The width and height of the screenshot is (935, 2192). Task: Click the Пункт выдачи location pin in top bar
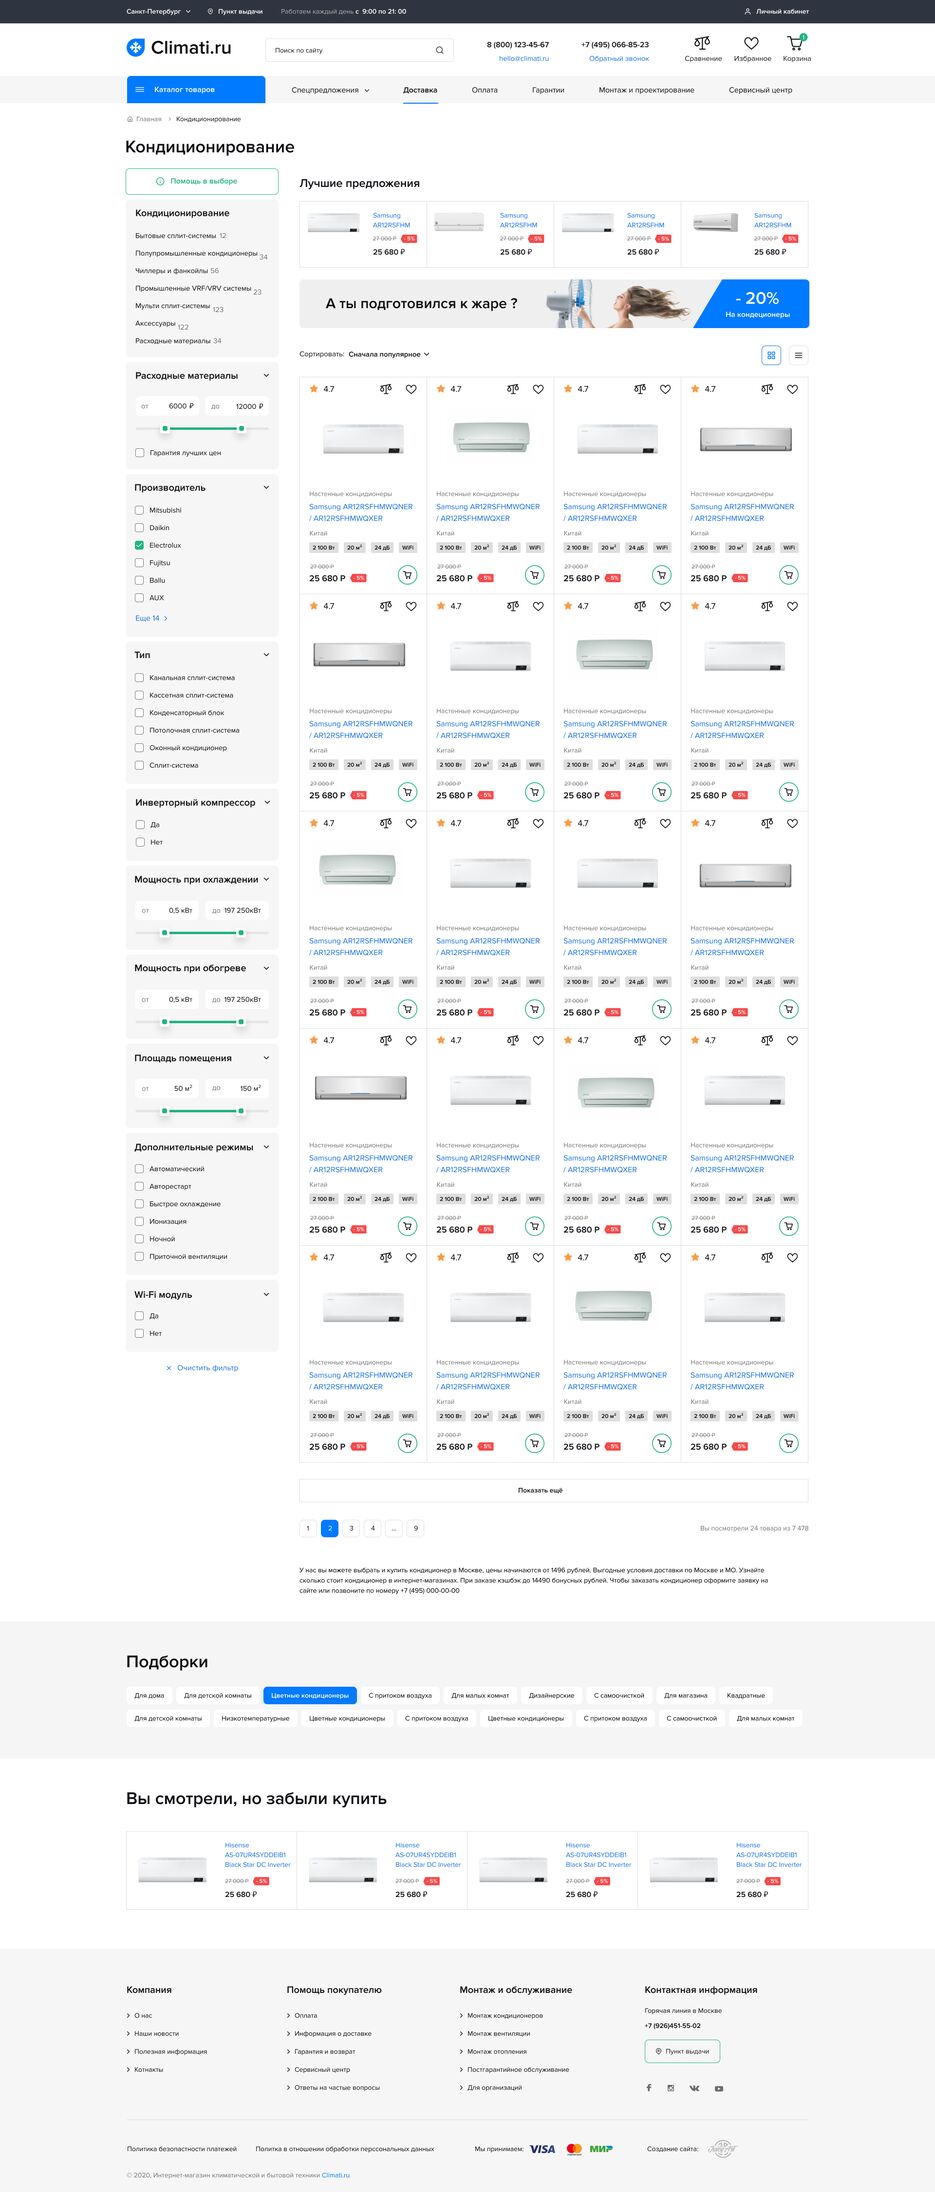(210, 11)
